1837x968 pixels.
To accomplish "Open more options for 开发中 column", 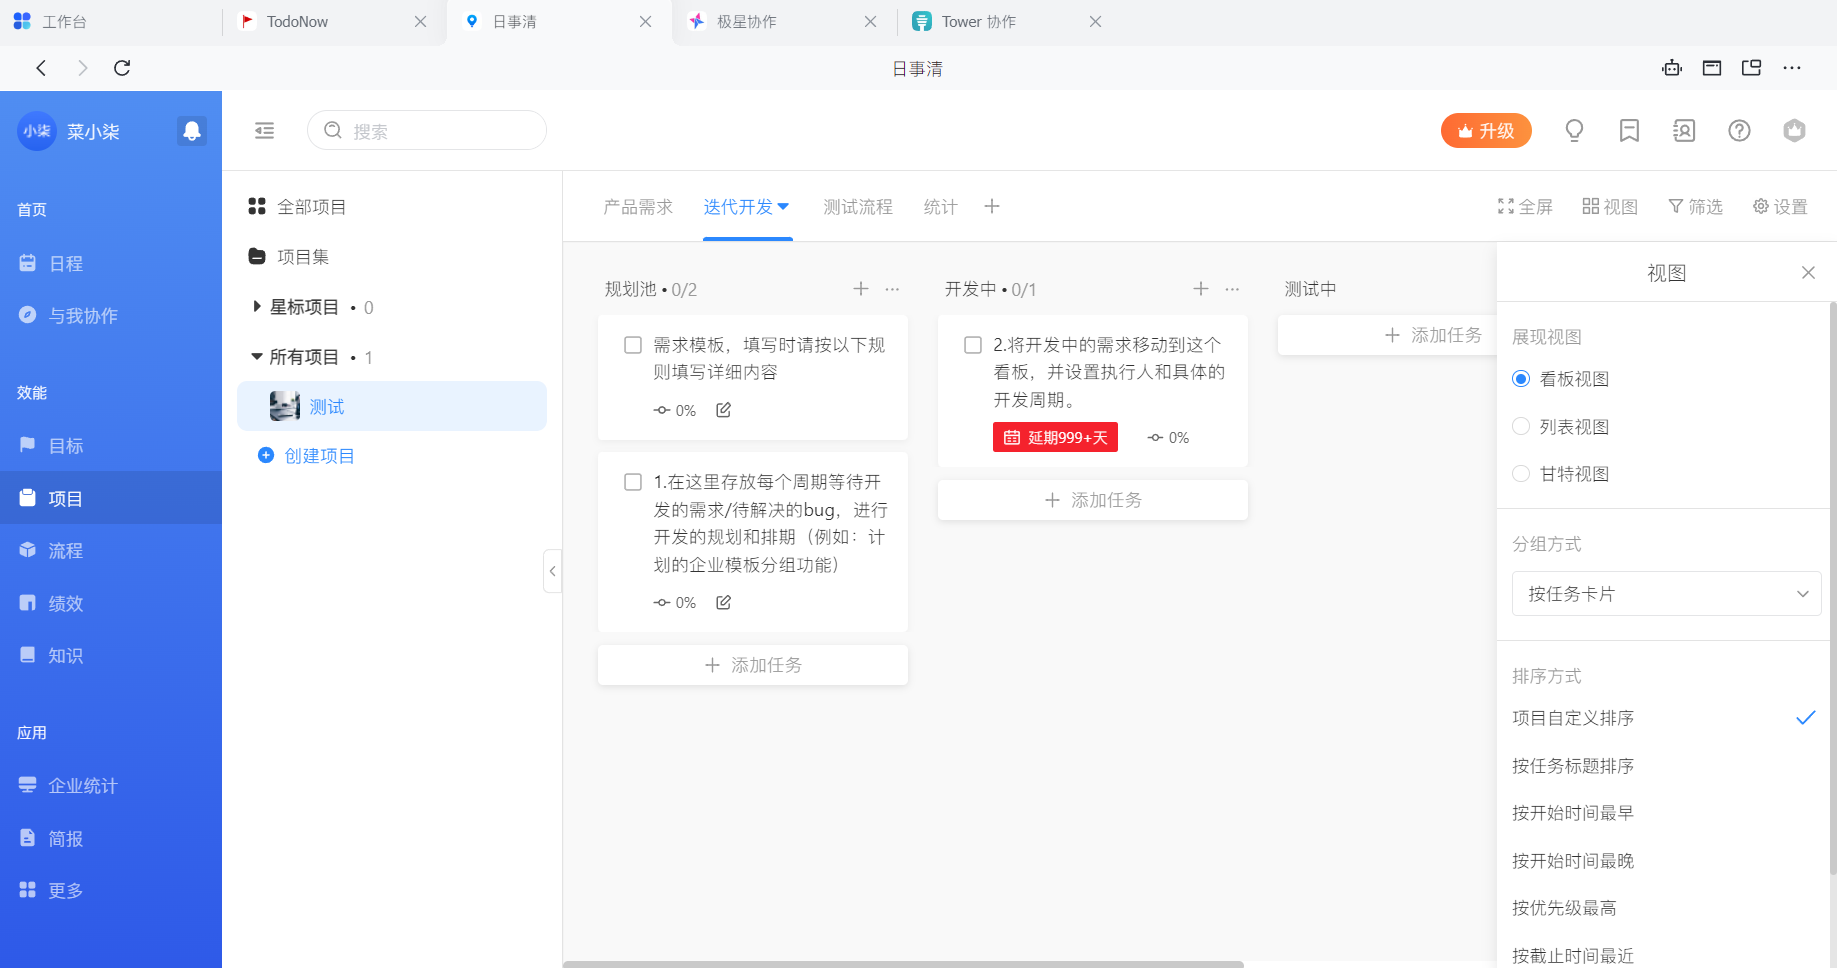I will pyautogui.click(x=1232, y=289).
